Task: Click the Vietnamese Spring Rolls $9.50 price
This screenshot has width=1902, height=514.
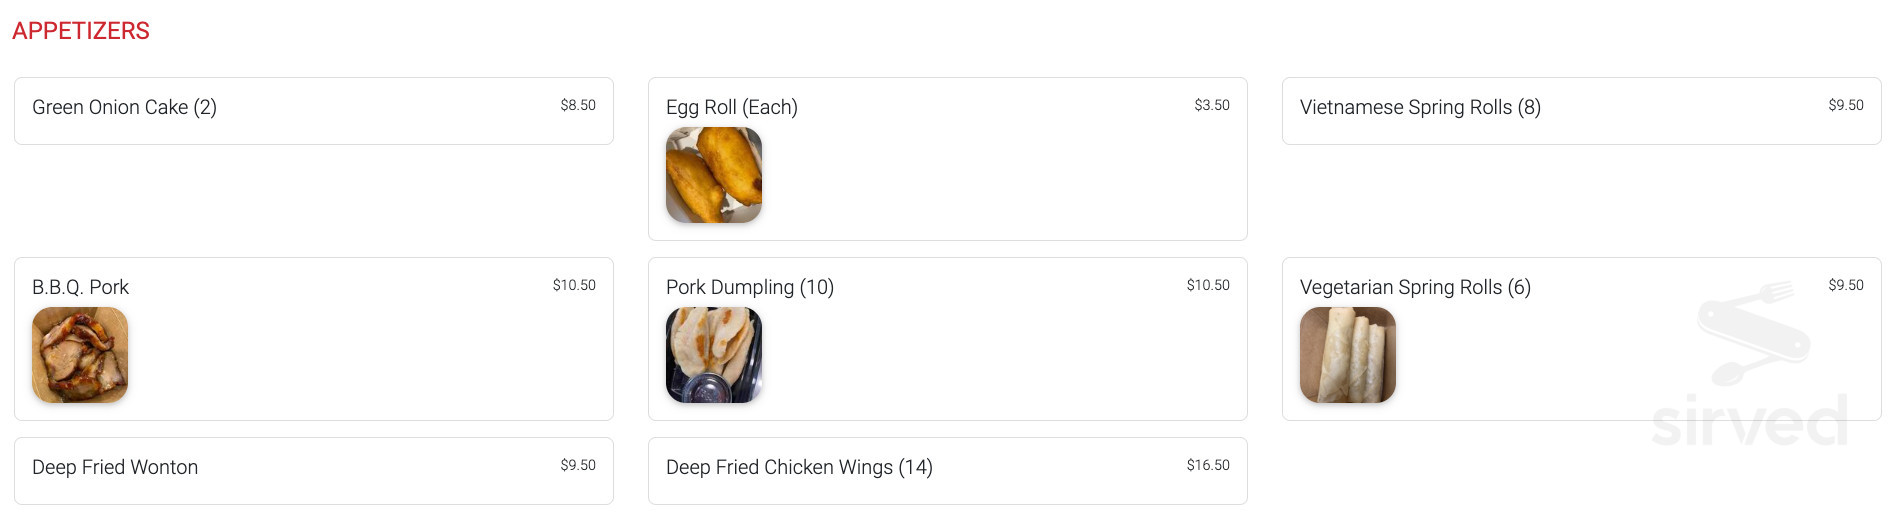Action: point(1845,105)
